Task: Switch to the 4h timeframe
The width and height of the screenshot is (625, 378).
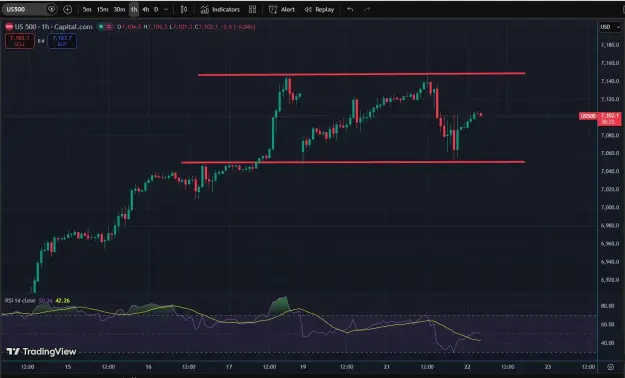Action: pyautogui.click(x=145, y=9)
